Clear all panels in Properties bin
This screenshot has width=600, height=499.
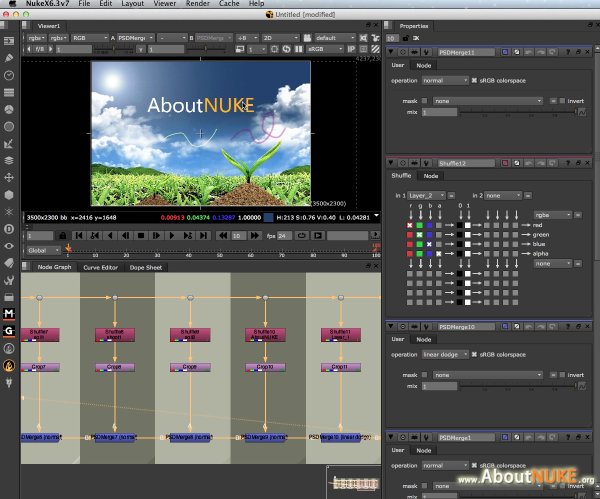click(416, 38)
